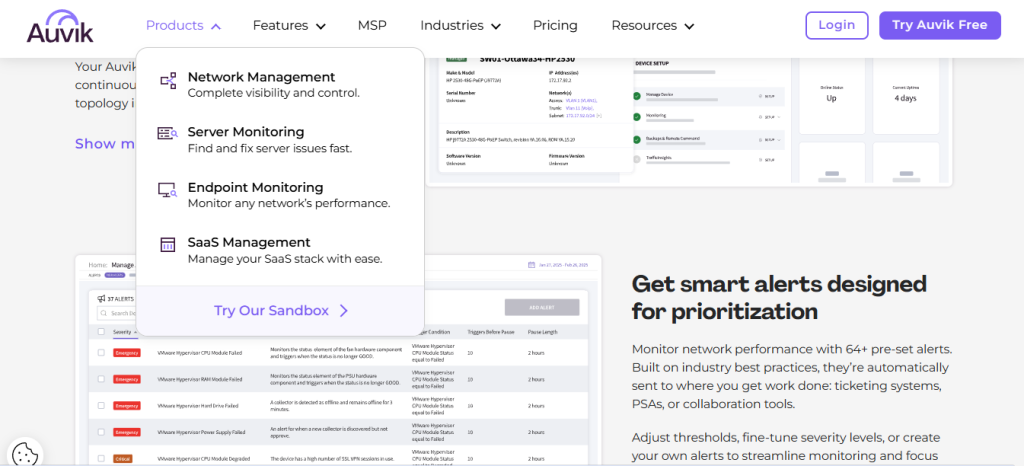
Task: Tick the select-all checkbox in the alerts table header
Action: point(101,332)
